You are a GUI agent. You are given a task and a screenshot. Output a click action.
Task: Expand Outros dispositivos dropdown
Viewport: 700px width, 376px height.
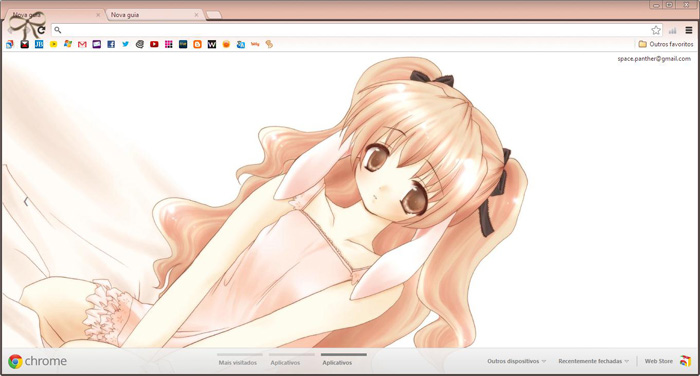tap(517, 361)
